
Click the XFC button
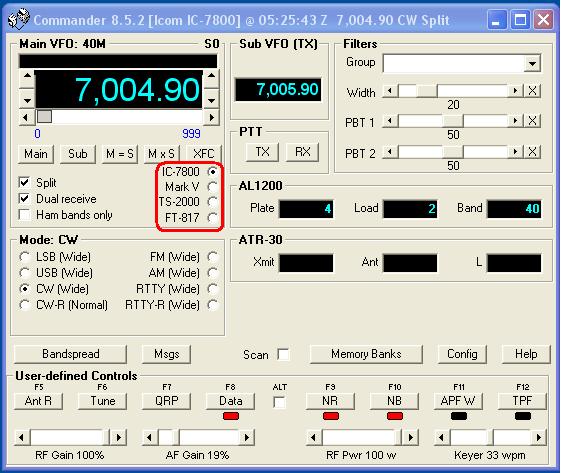pos(204,154)
